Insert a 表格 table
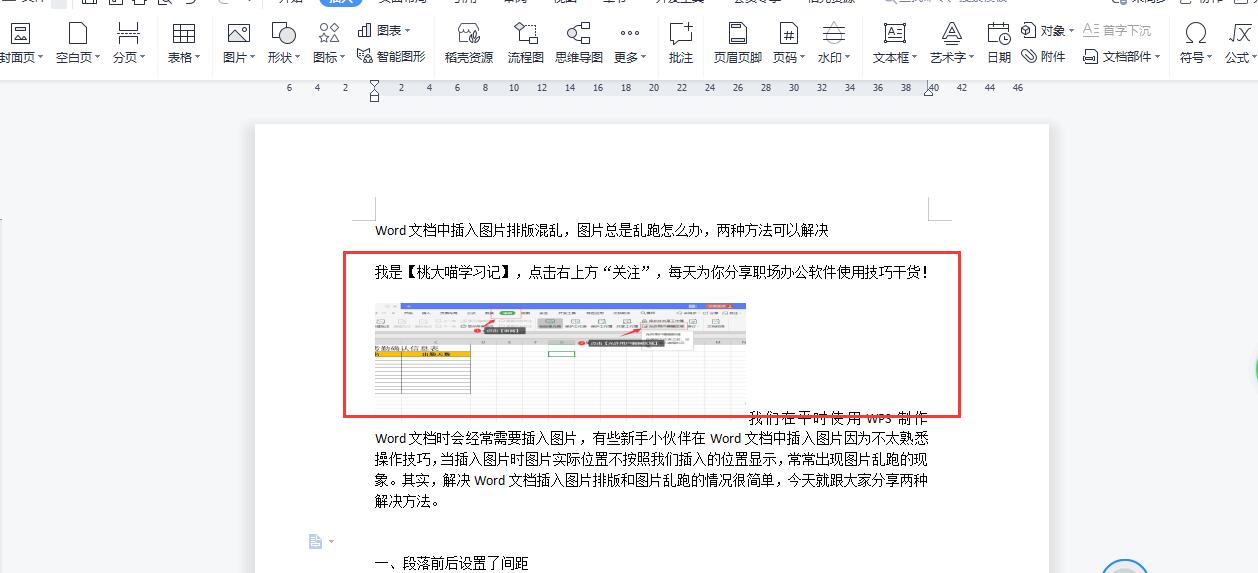 click(184, 44)
